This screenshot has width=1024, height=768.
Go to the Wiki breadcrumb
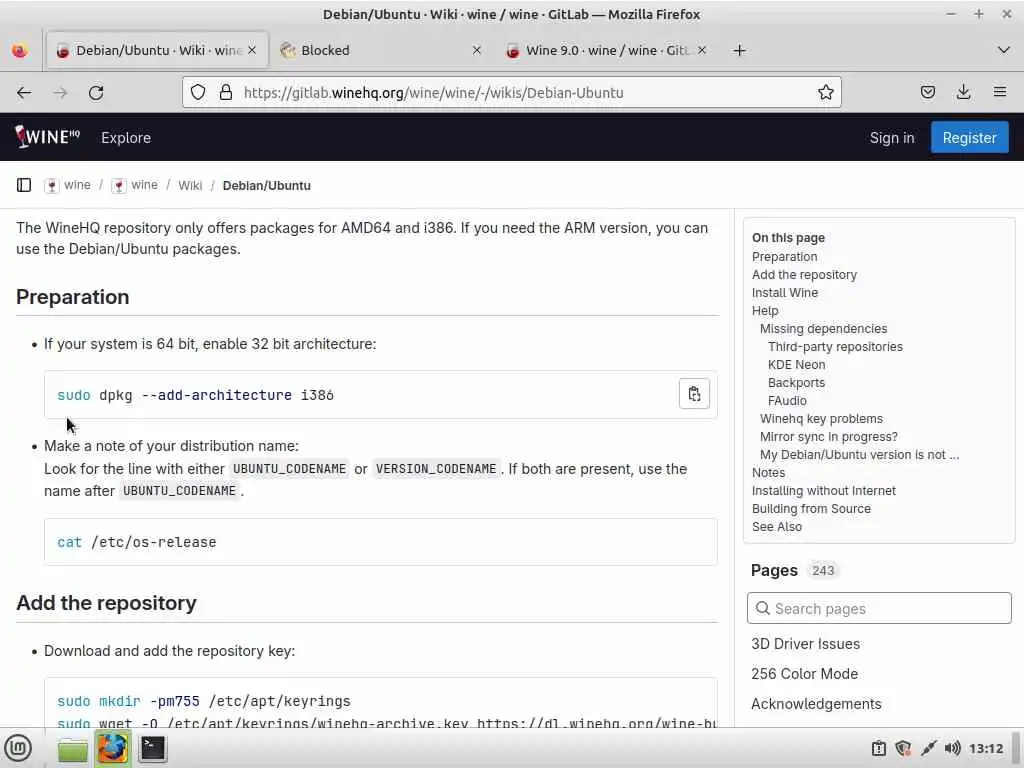190,185
